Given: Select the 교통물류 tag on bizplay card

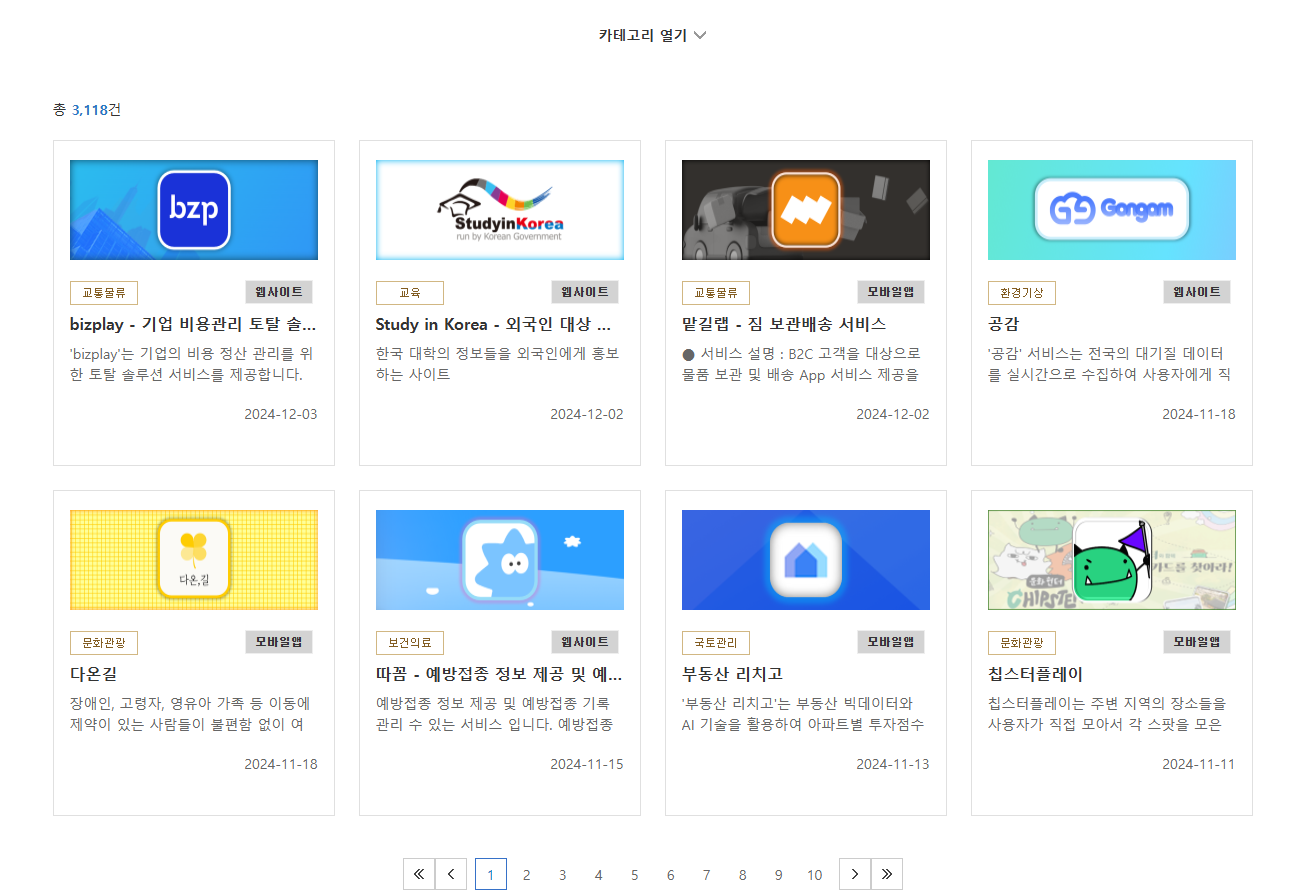Looking at the screenshot, I should 104,293.
